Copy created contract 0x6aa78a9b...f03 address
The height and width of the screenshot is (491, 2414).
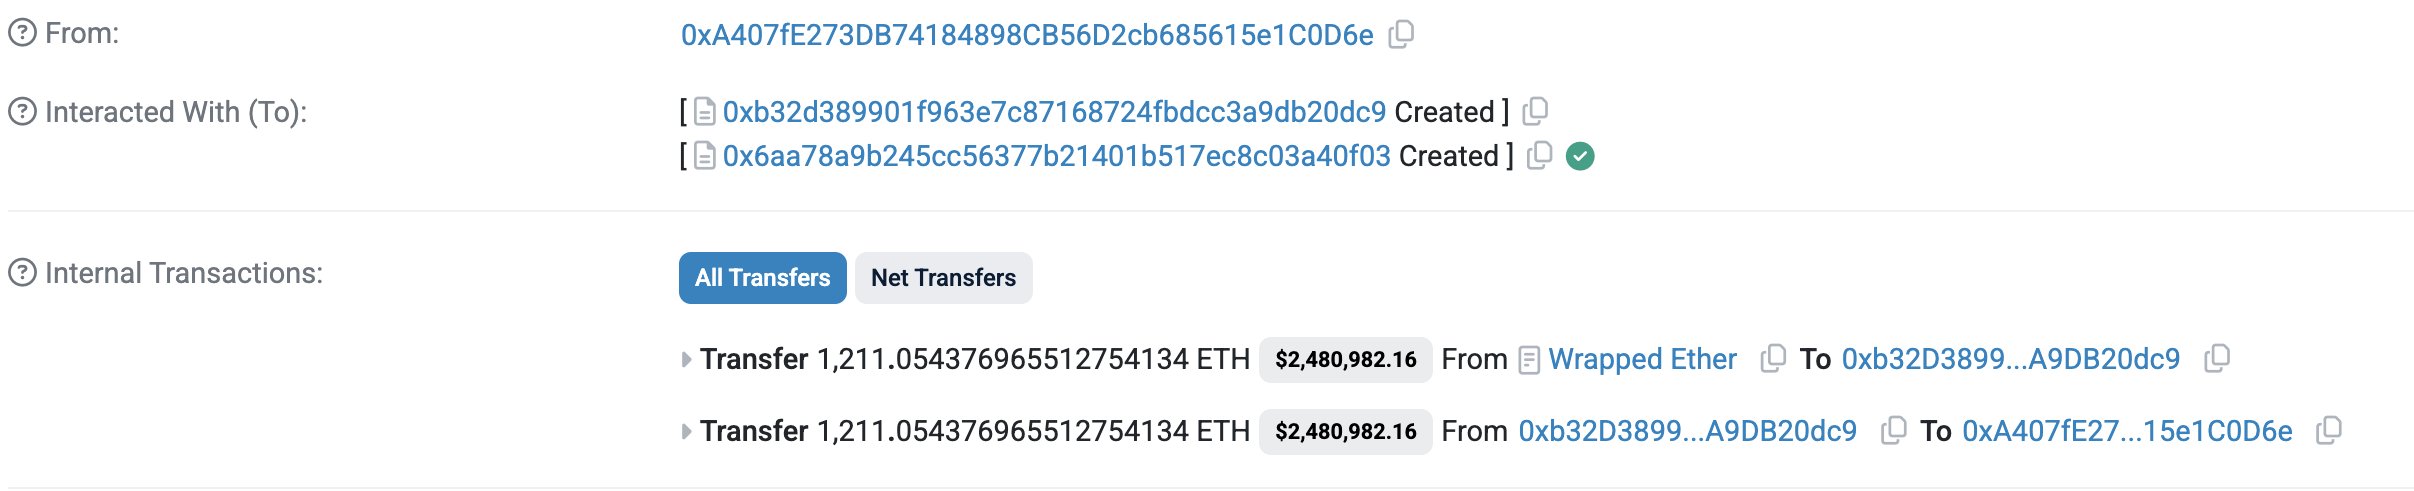[x=1539, y=155]
